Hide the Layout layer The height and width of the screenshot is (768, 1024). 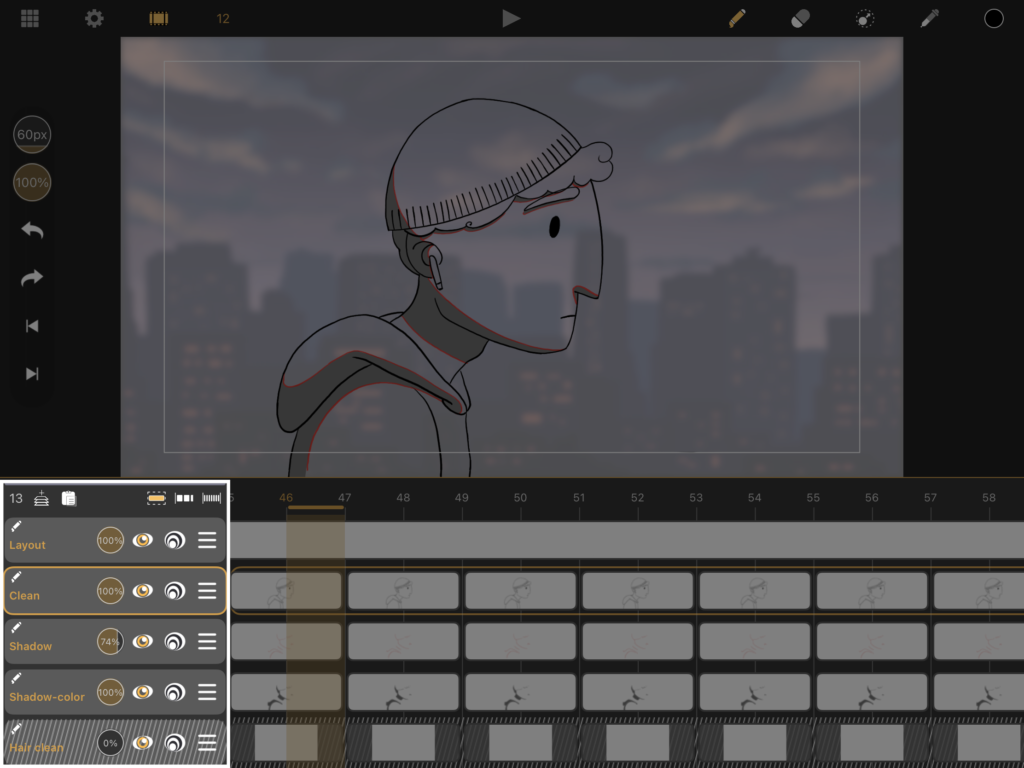point(142,540)
